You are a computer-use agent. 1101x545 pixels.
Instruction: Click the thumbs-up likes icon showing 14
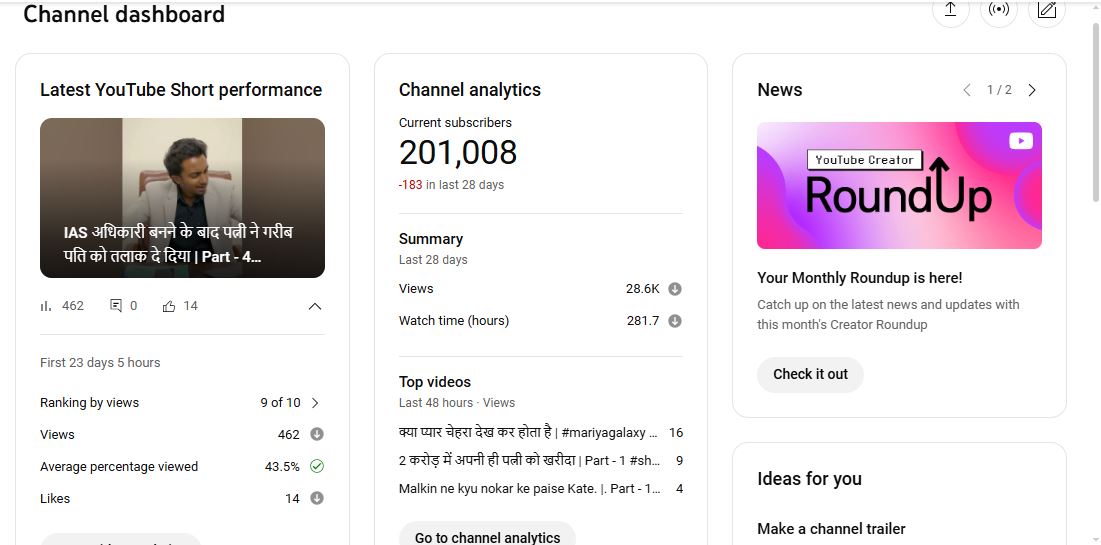[x=169, y=306]
